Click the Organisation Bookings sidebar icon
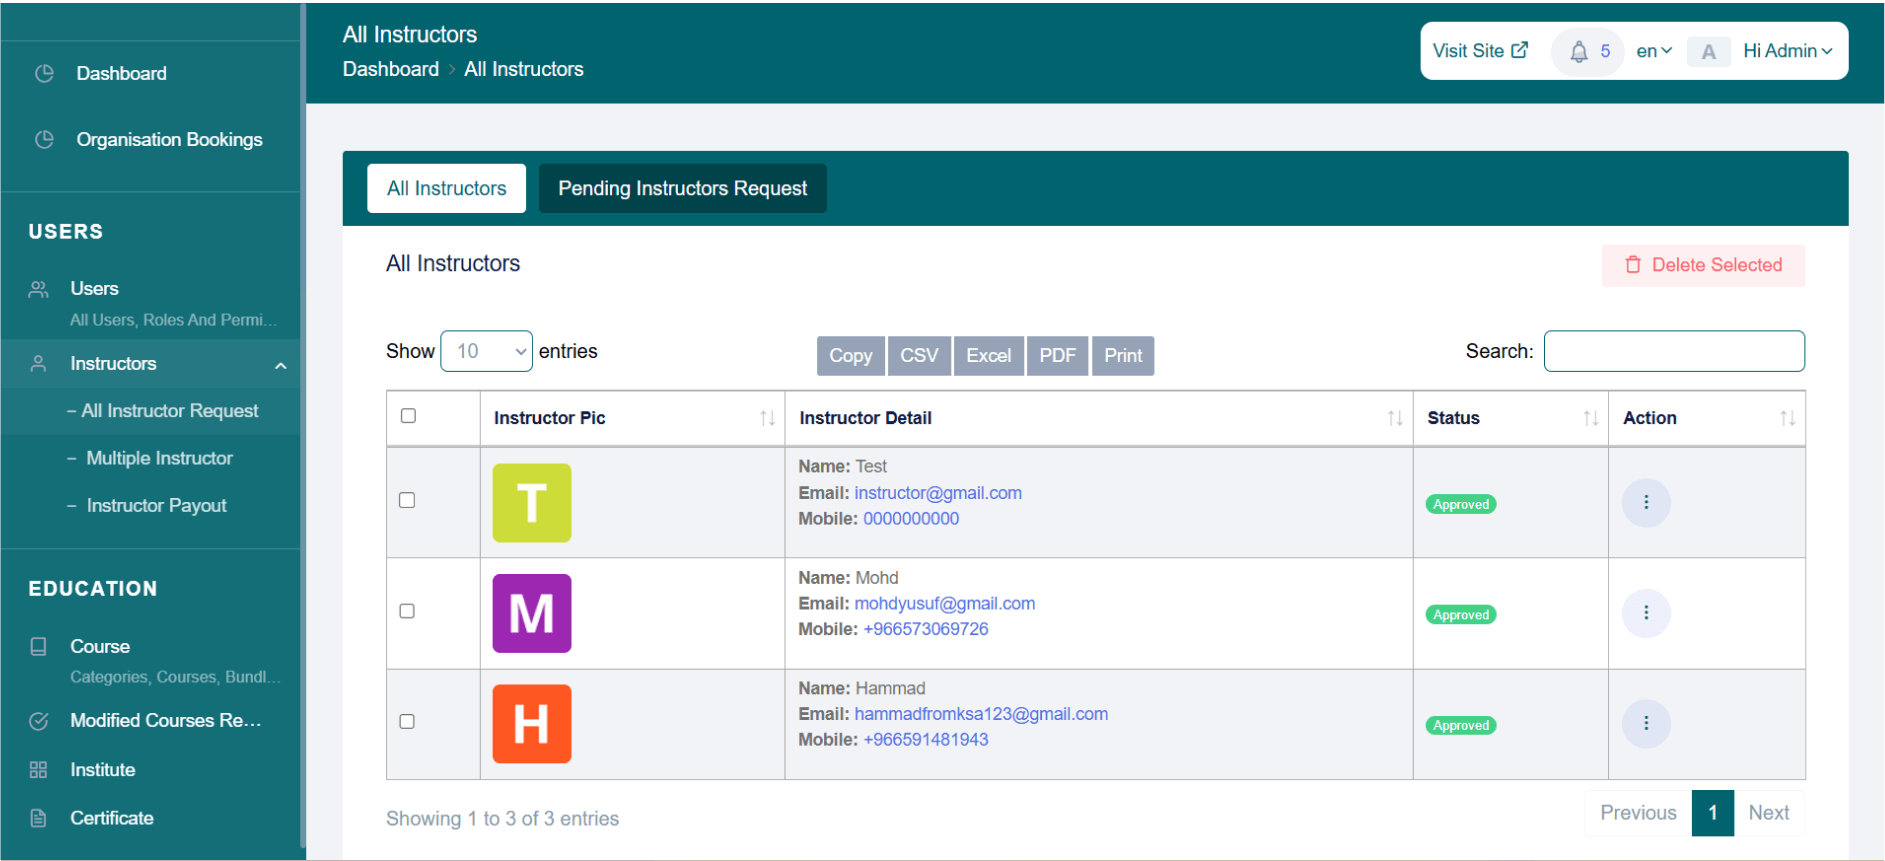 [x=44, y=139]
